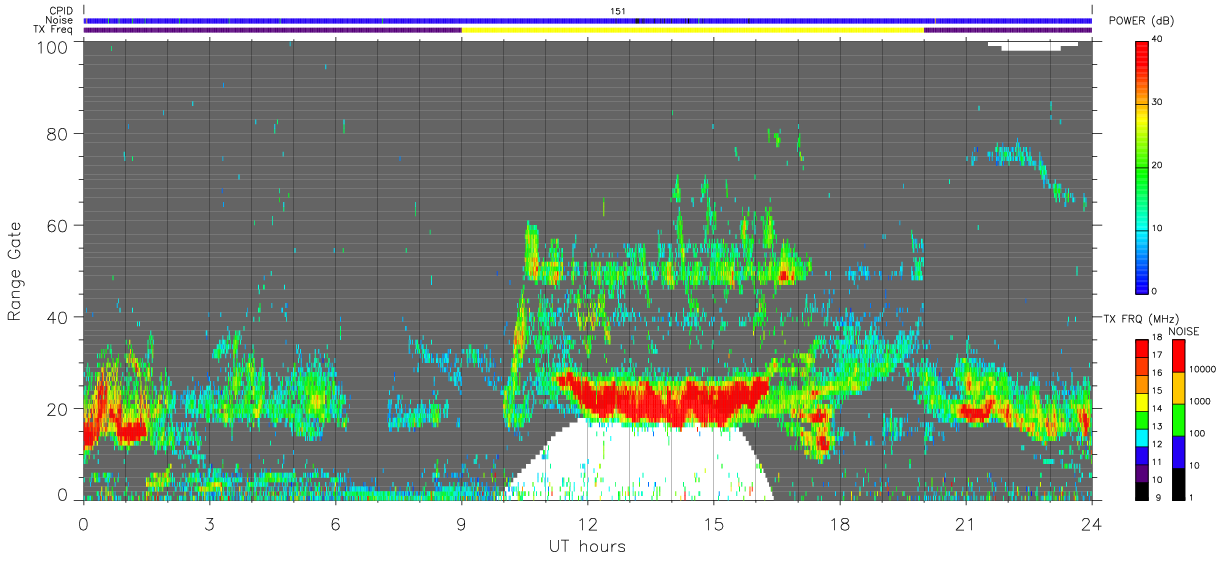Click the white ground-scatter dome near 13 UT
The width and height of the screenshot is (1228, 567).
(x=640, y=462)
